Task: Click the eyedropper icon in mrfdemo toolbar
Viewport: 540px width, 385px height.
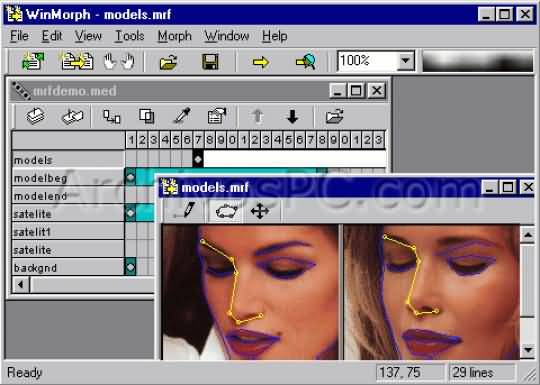Action: [182, 116]
